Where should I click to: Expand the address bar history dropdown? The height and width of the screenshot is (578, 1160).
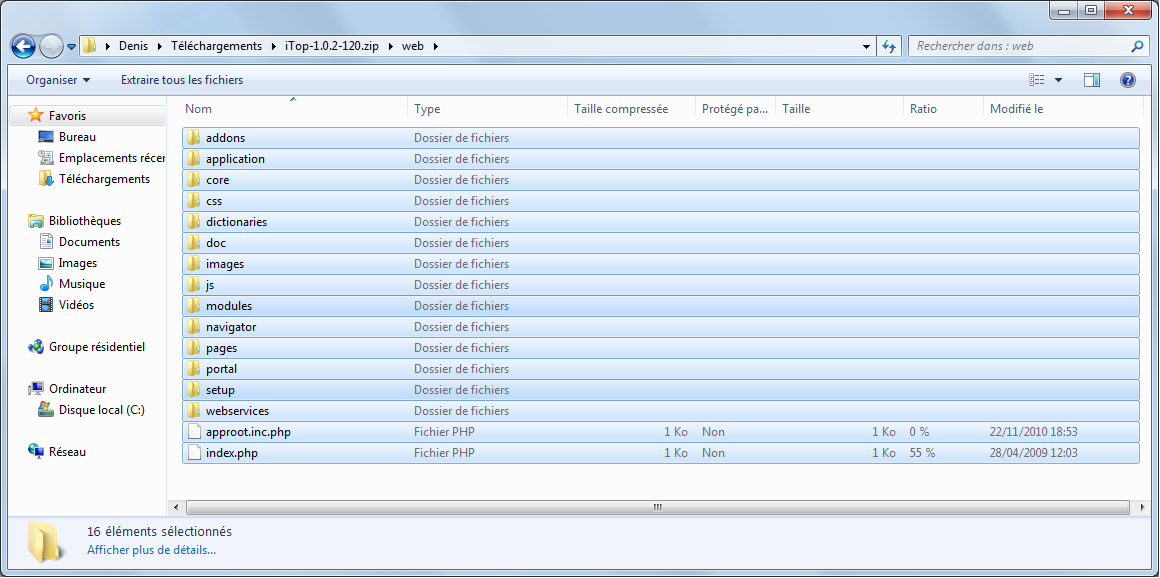866,46
